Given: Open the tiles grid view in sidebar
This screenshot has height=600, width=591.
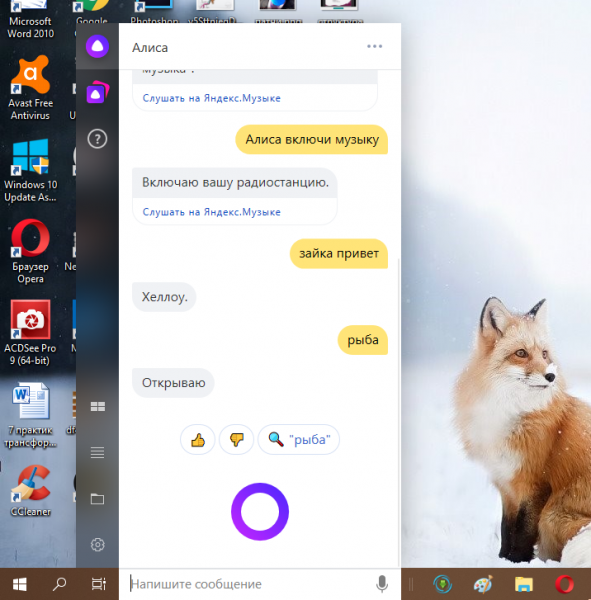Looking at the screenshot, I should [x=98, y=406].
